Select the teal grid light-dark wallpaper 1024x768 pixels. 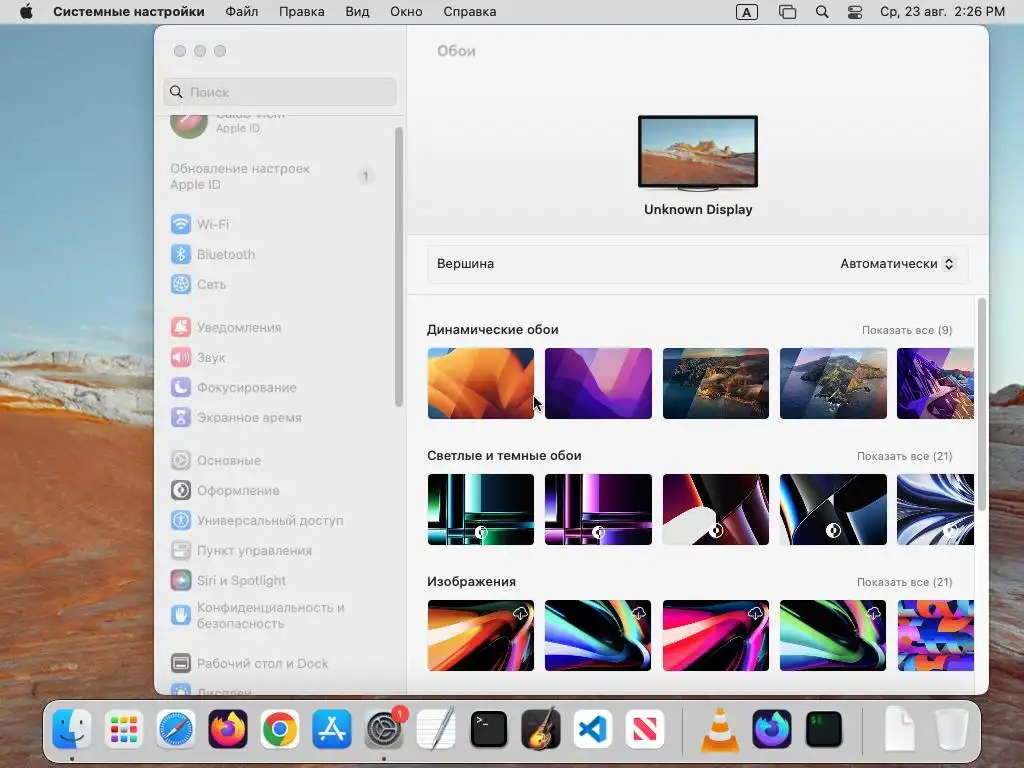click(481, 509)
